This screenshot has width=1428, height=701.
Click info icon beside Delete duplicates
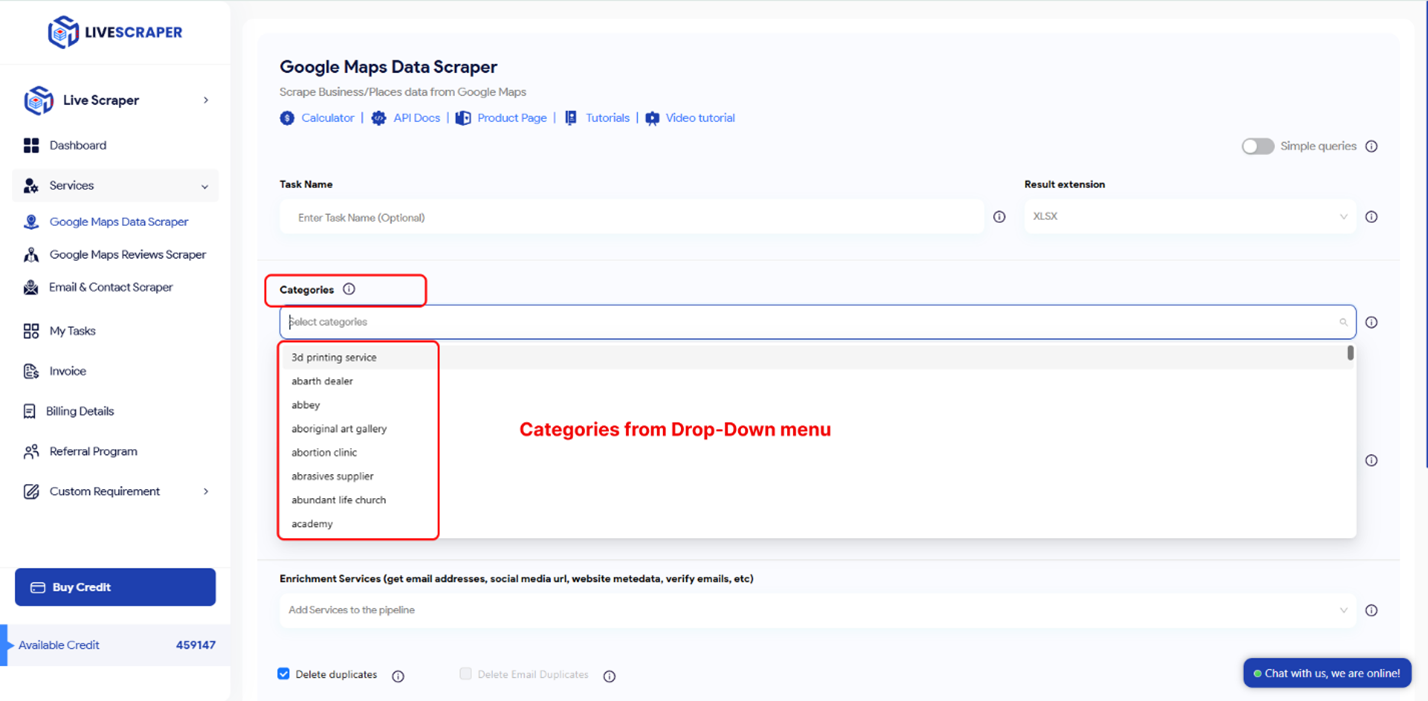click(398, 676)
